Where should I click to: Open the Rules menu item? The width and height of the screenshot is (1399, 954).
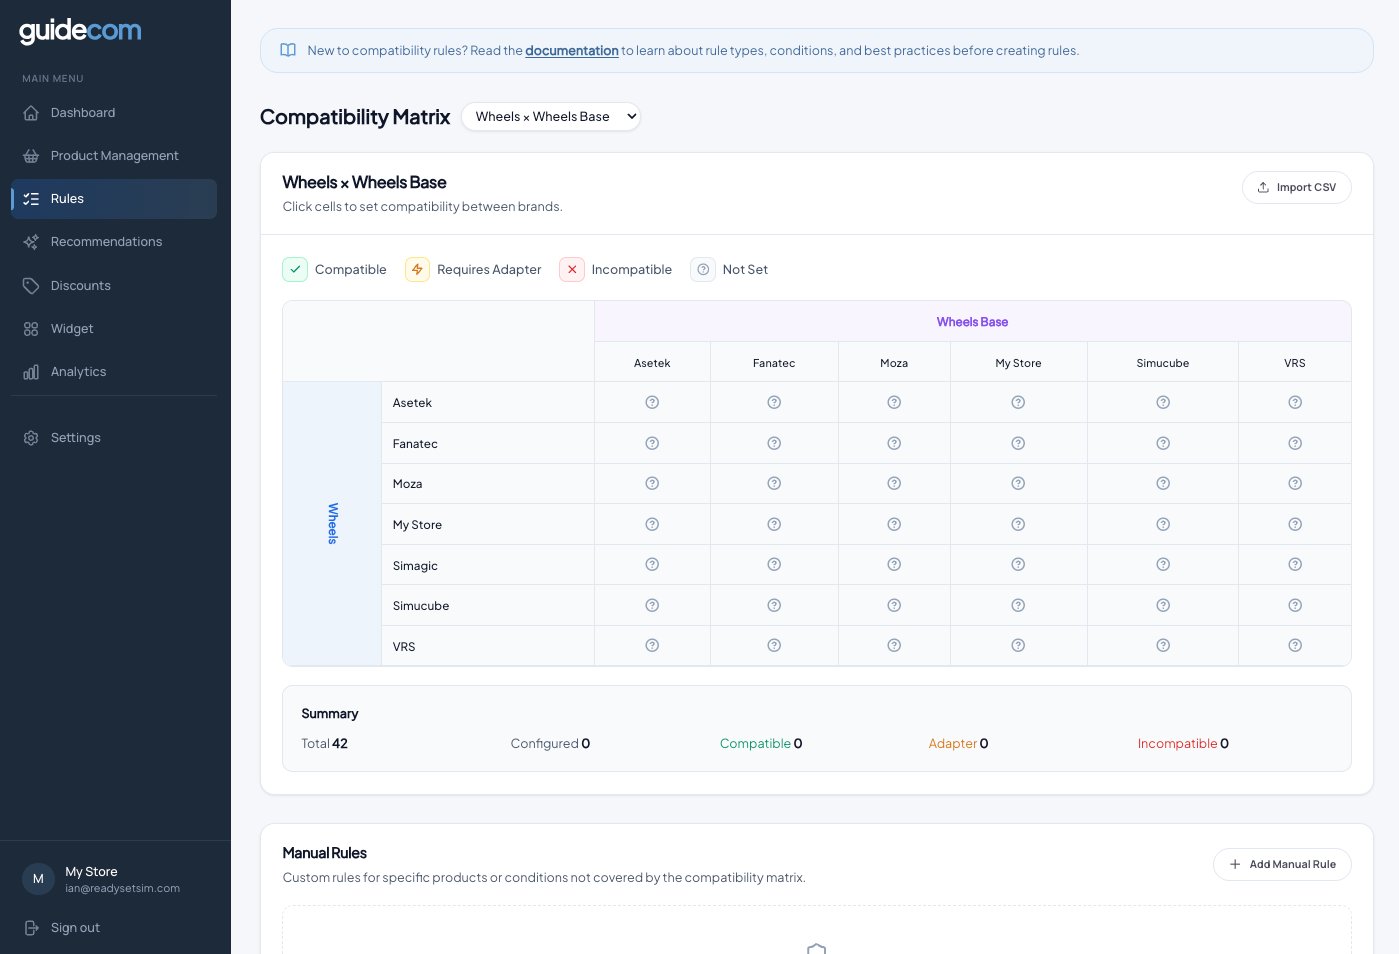pos(114,199)
